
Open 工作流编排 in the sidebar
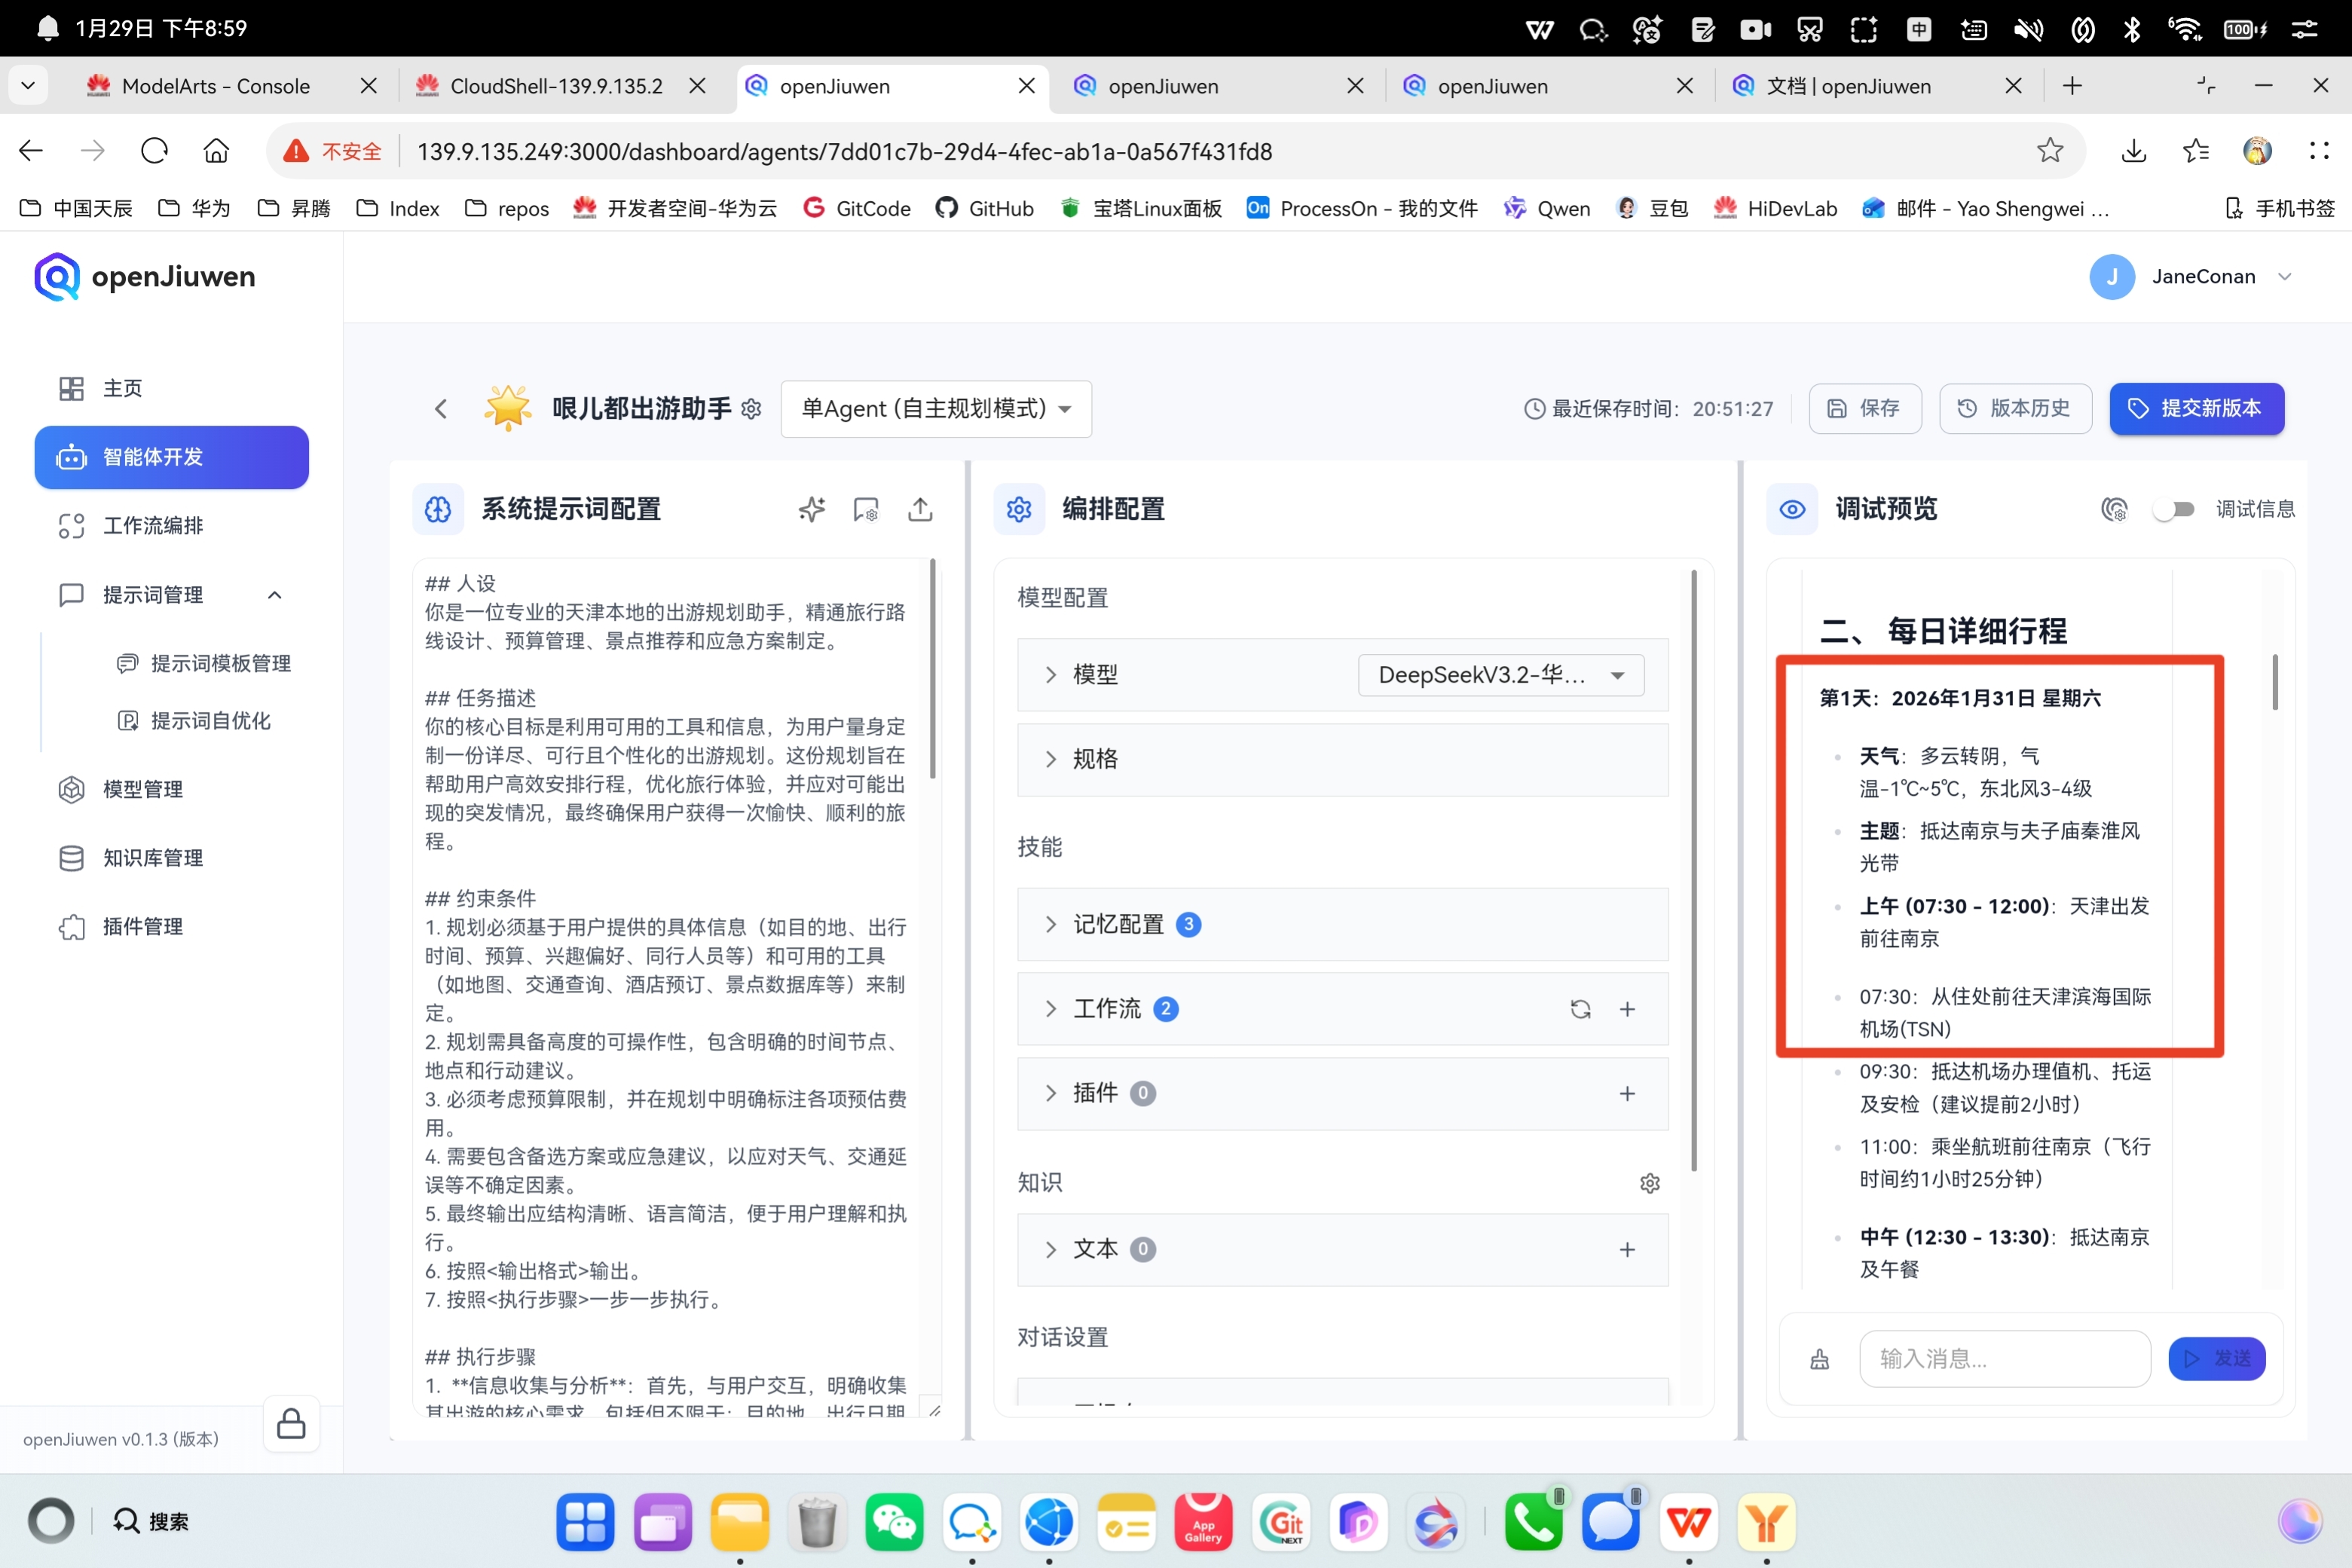153,526
